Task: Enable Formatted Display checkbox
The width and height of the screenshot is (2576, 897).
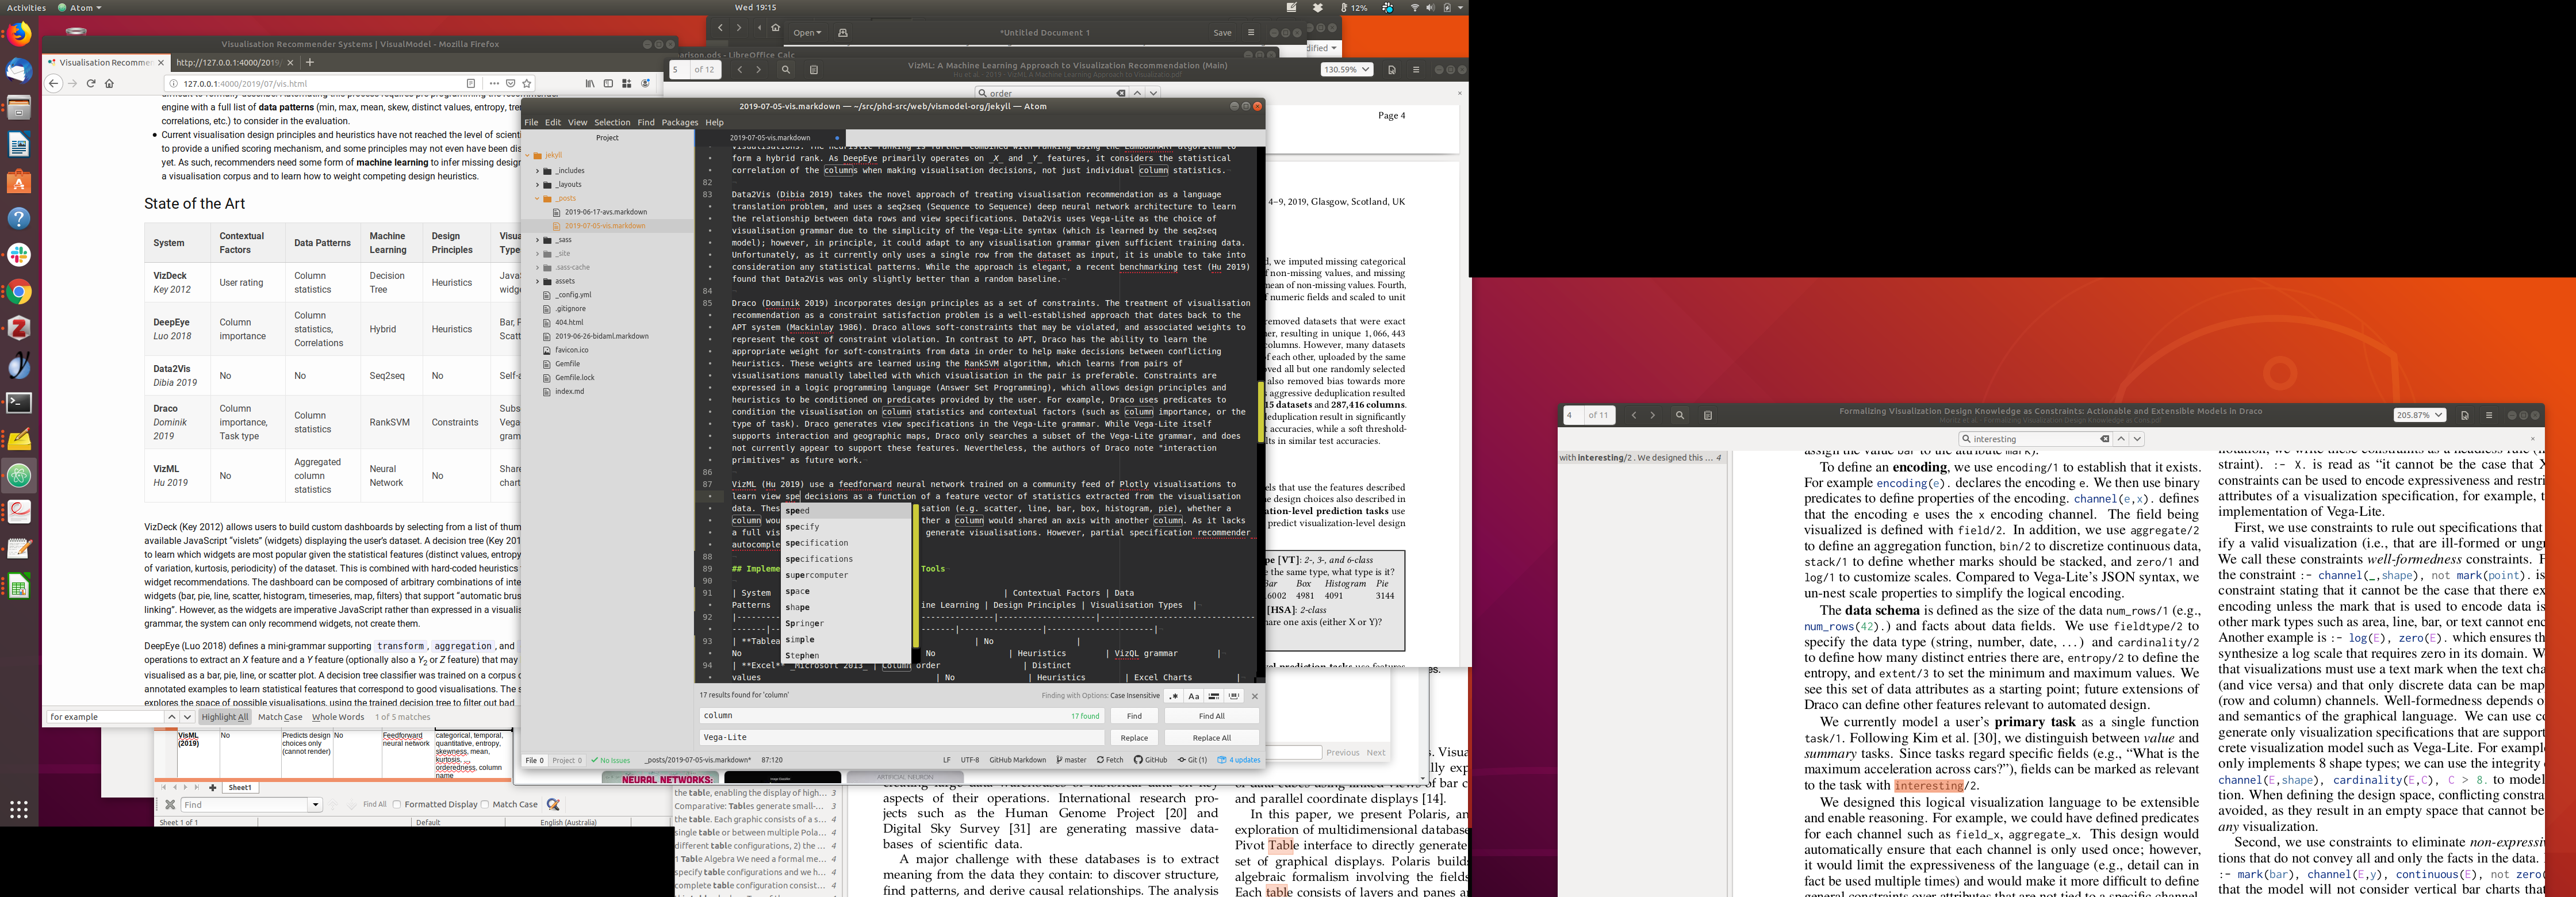Action: coord(398,804)
